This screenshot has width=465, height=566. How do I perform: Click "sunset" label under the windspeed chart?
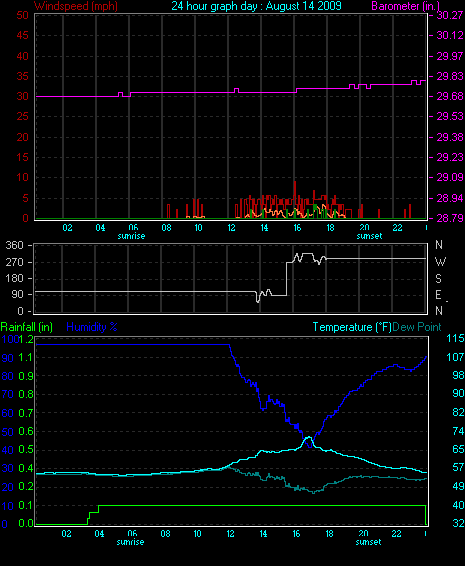[369, 236]
